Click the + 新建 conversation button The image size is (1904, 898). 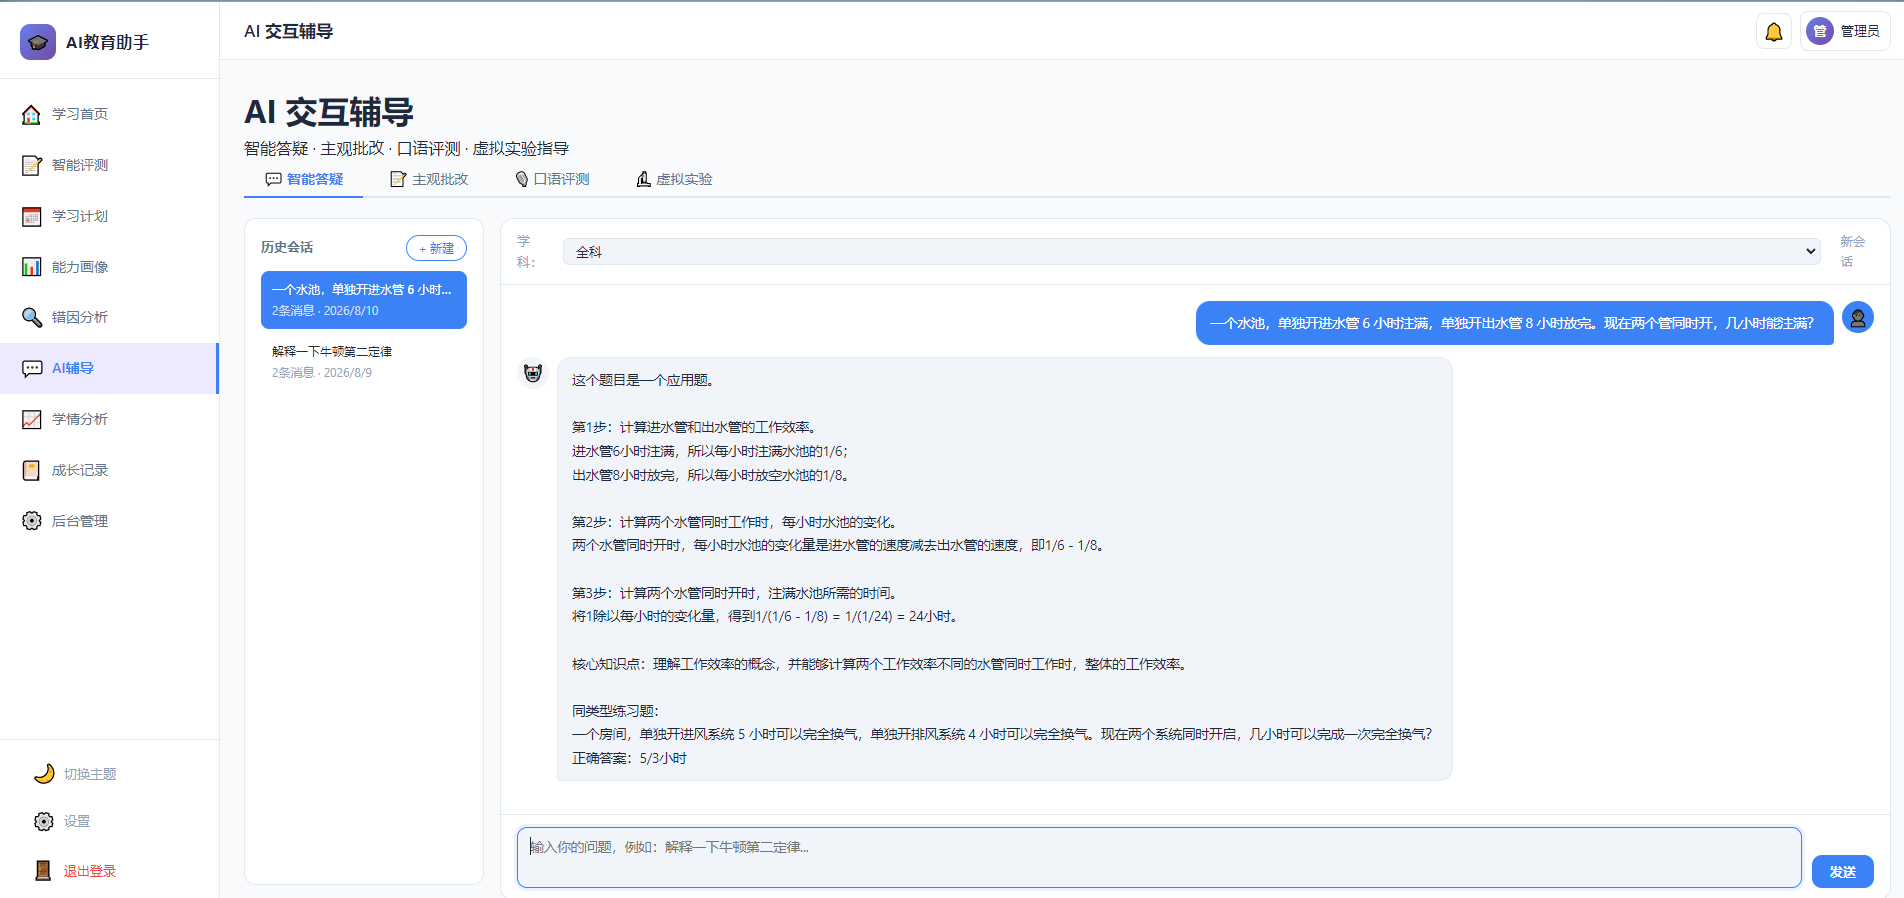(436, 248)
